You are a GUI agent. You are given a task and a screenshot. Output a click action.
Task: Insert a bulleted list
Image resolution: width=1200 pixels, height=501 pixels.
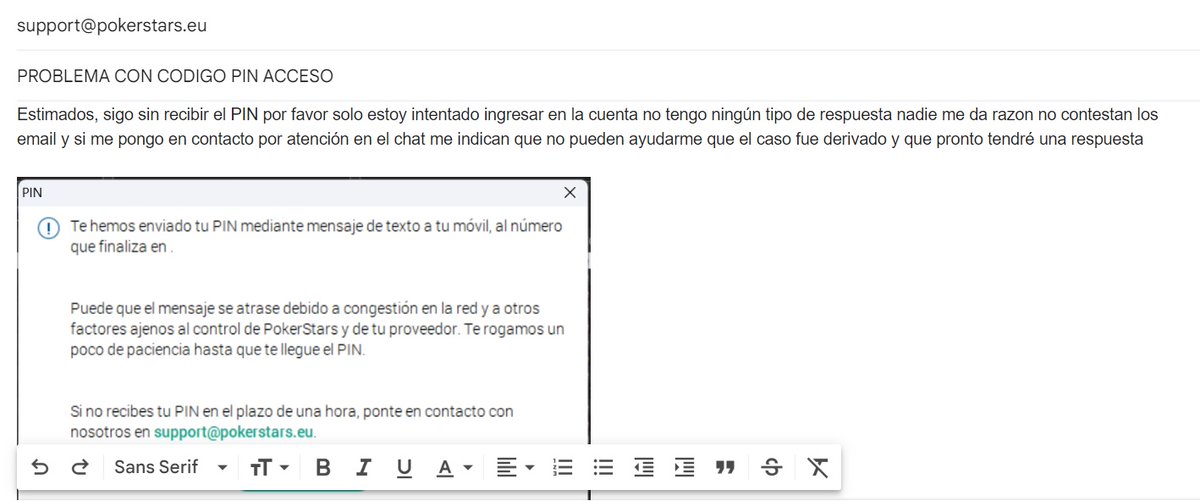[602, 467]
